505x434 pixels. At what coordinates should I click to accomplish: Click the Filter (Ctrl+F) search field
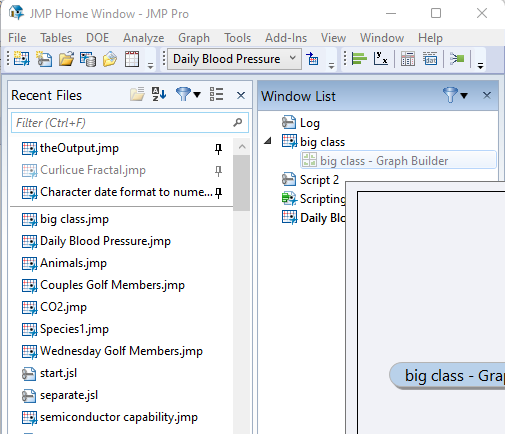click(x=130, y=123)
